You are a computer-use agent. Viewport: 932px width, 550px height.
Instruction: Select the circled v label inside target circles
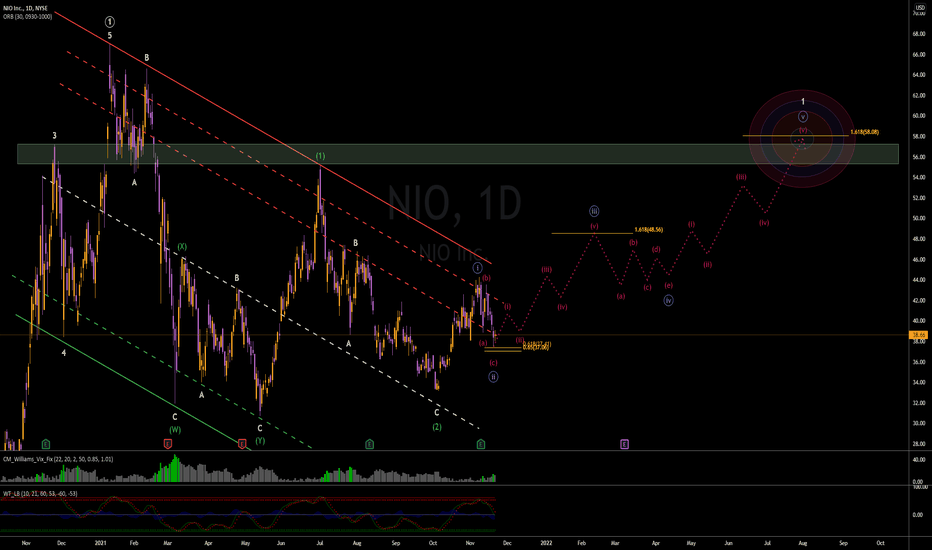[x=803, y=117]
